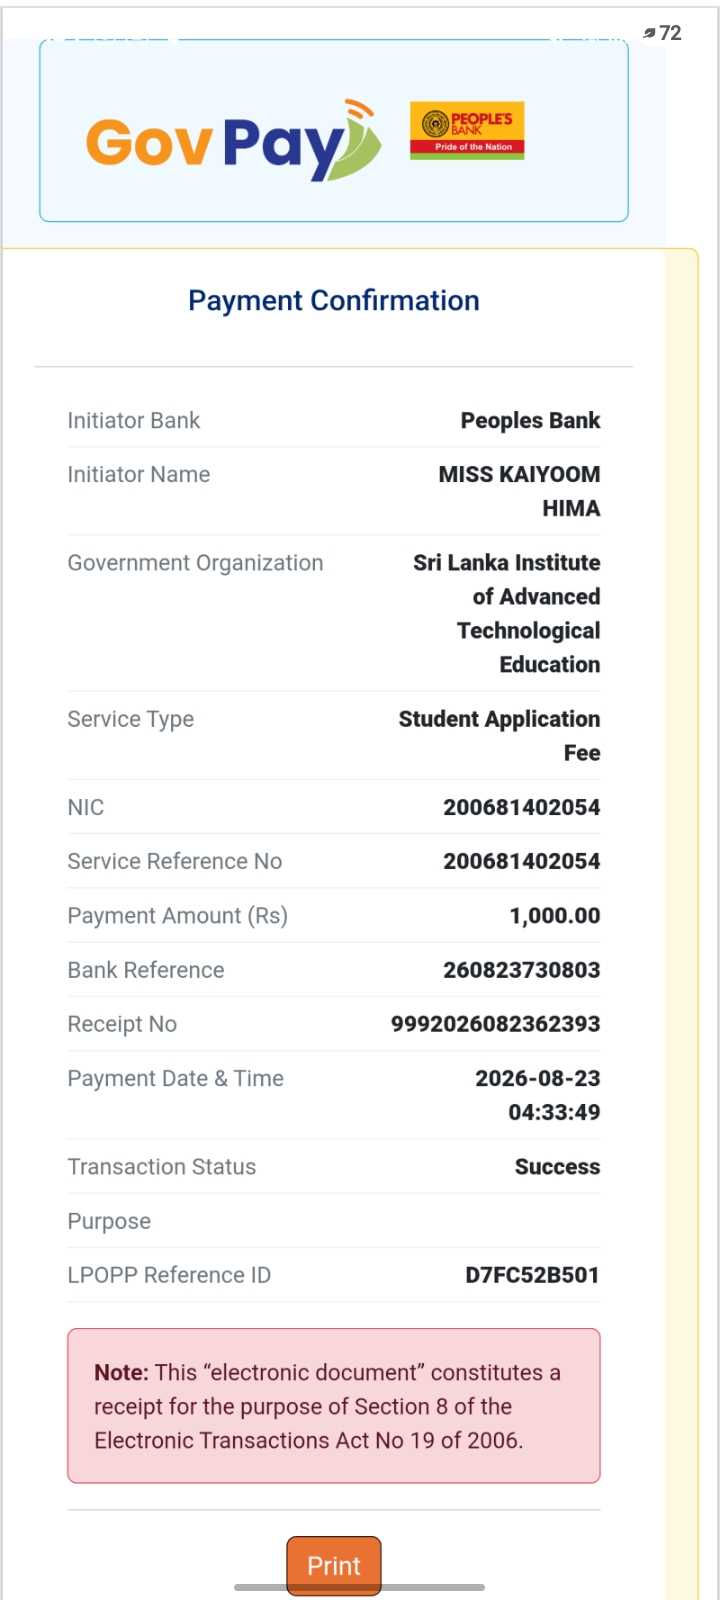The width and height of the screenshot is (720, 1600).
Task: Tap the battery indicator showing 72
Action: tap(662, 33)
